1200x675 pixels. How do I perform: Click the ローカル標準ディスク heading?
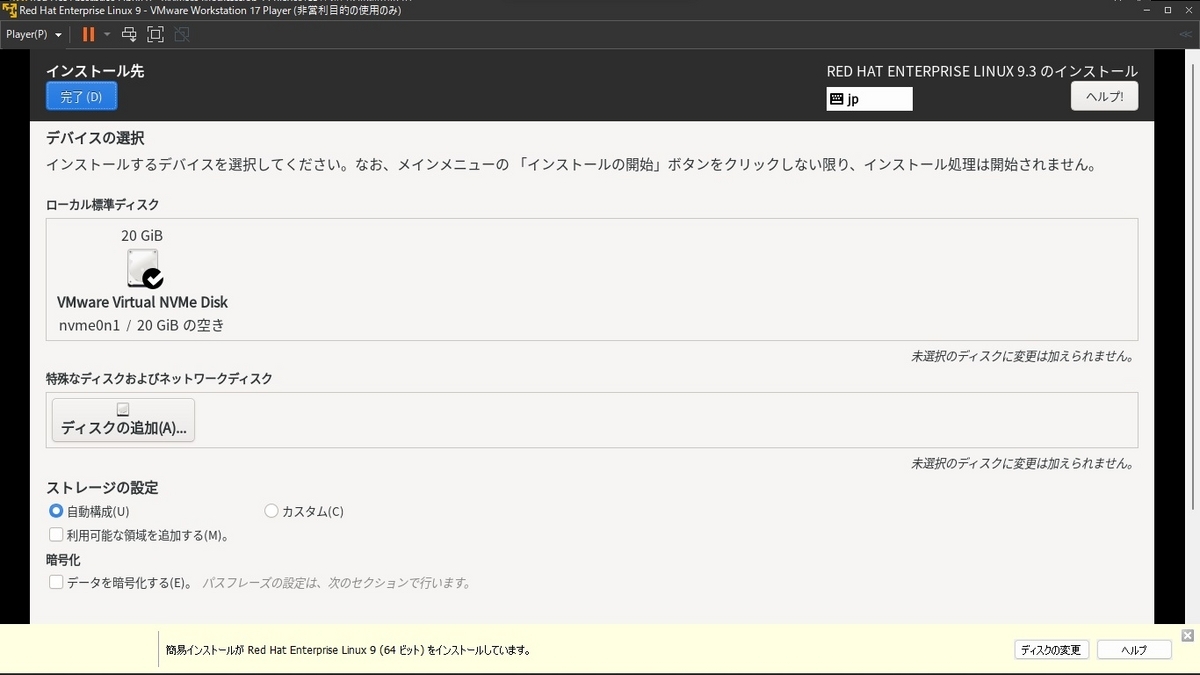[x=103, y=205]
